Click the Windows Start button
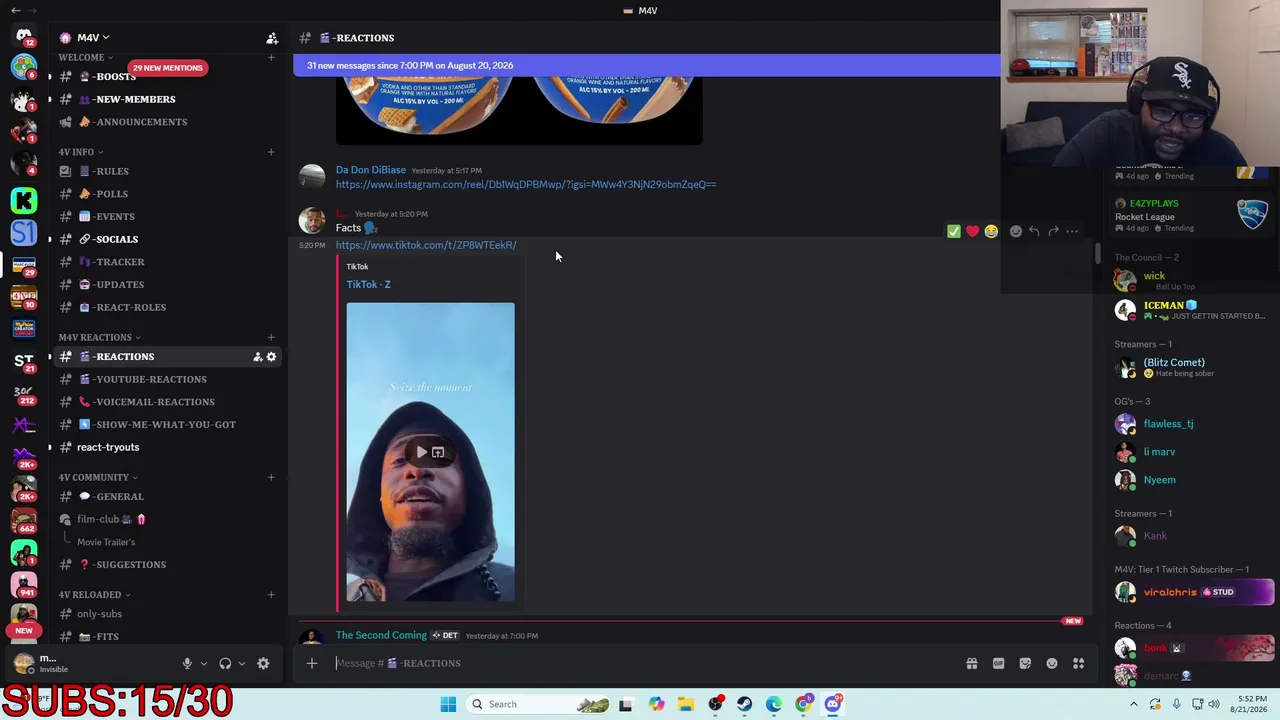Viewport: 1280px width, 720px height. pyautogui.click(x=448, y=704)
